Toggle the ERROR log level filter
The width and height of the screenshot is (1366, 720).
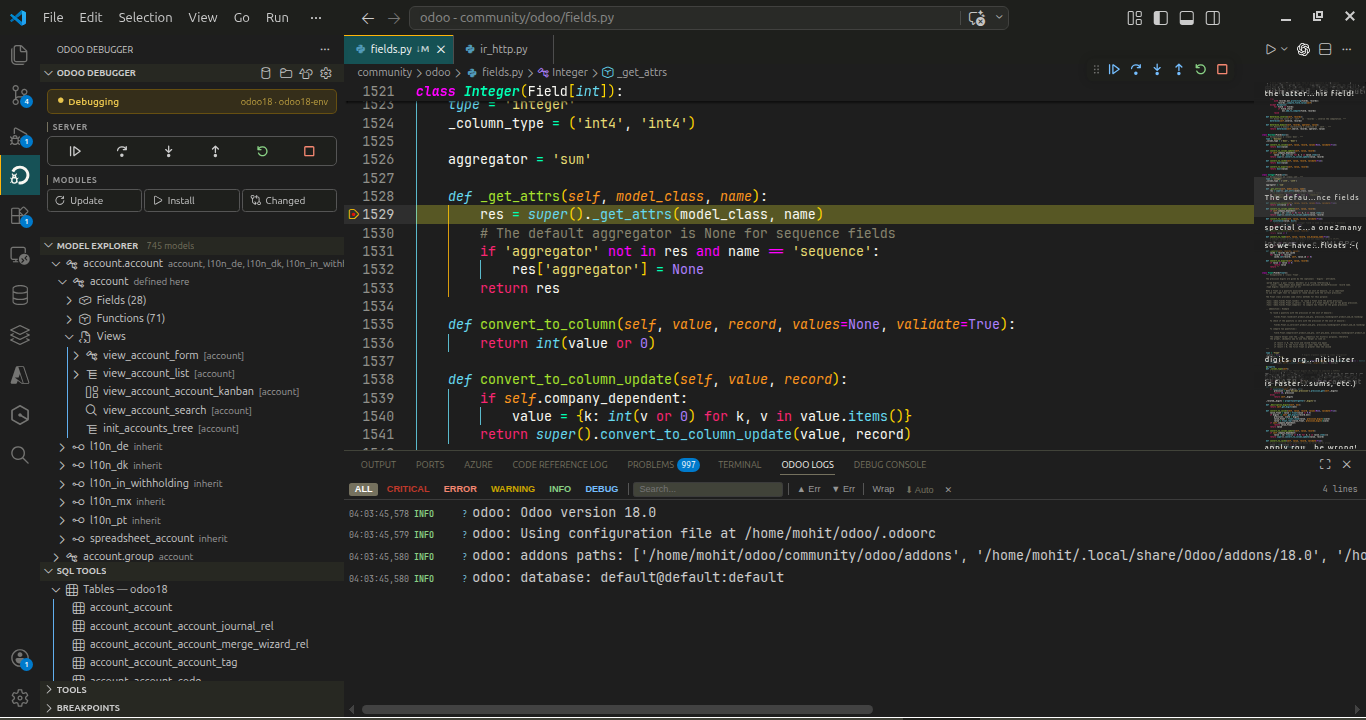click(x=460, y=489)
